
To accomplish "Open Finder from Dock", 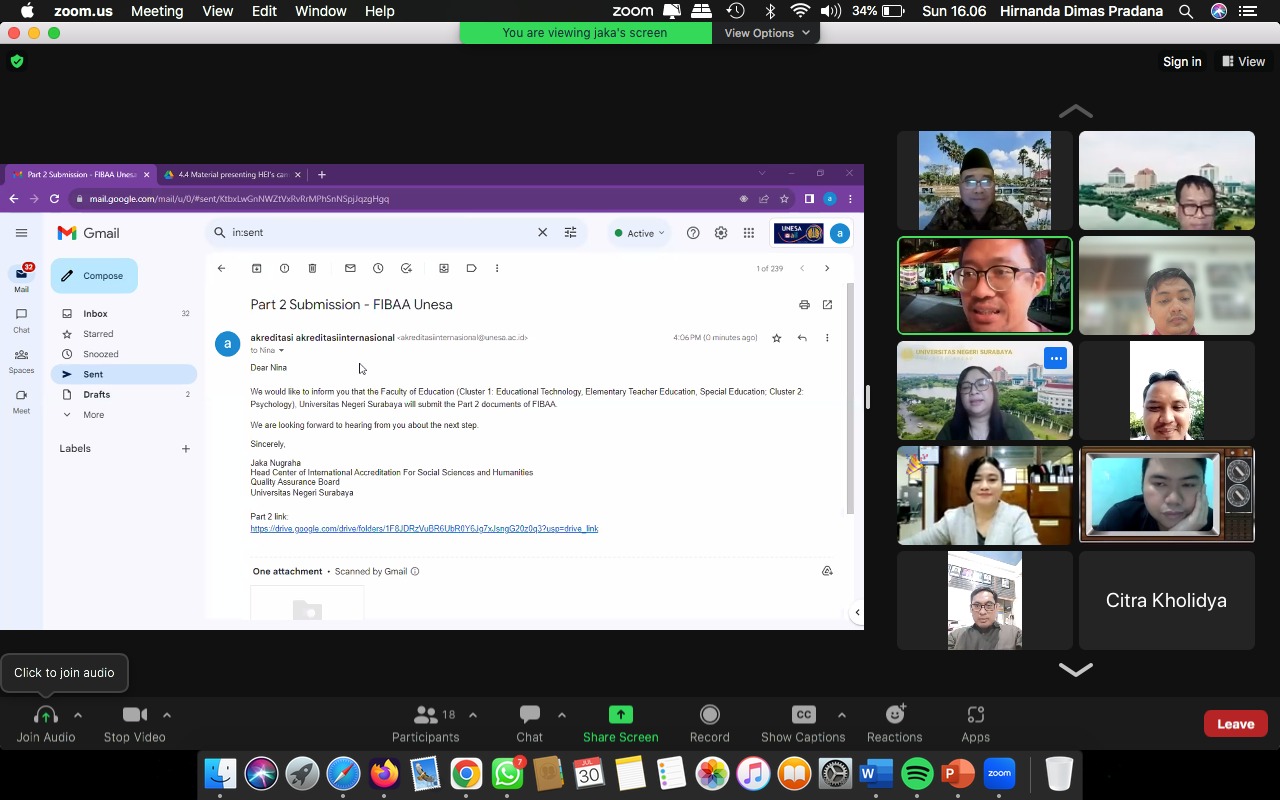I will click(221, 774).
